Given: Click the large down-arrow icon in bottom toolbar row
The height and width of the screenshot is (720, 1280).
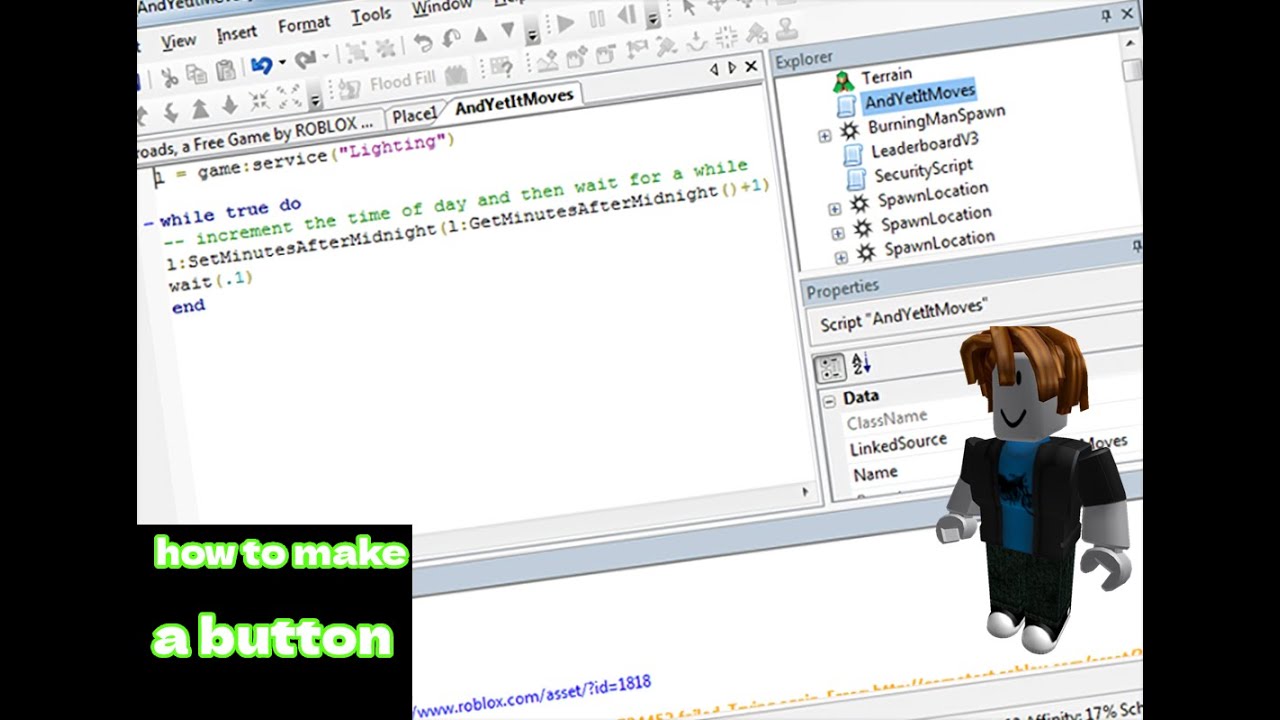Looking at the screenshot, I should [230, 105].
